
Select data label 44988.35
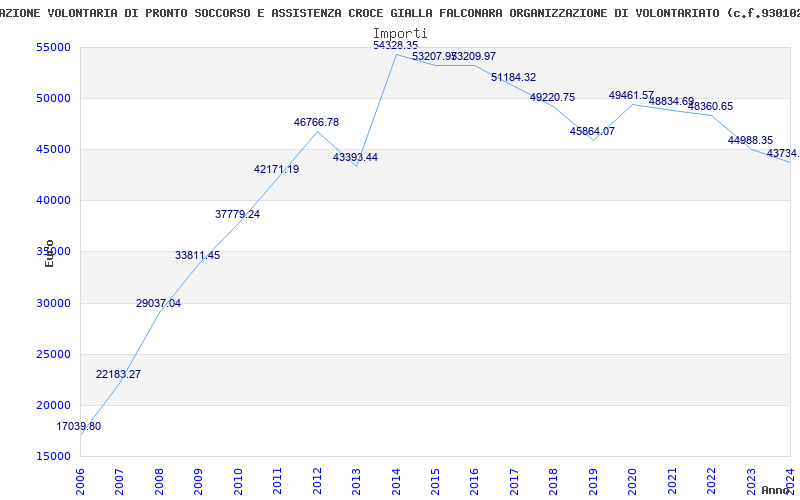(751, 140)
